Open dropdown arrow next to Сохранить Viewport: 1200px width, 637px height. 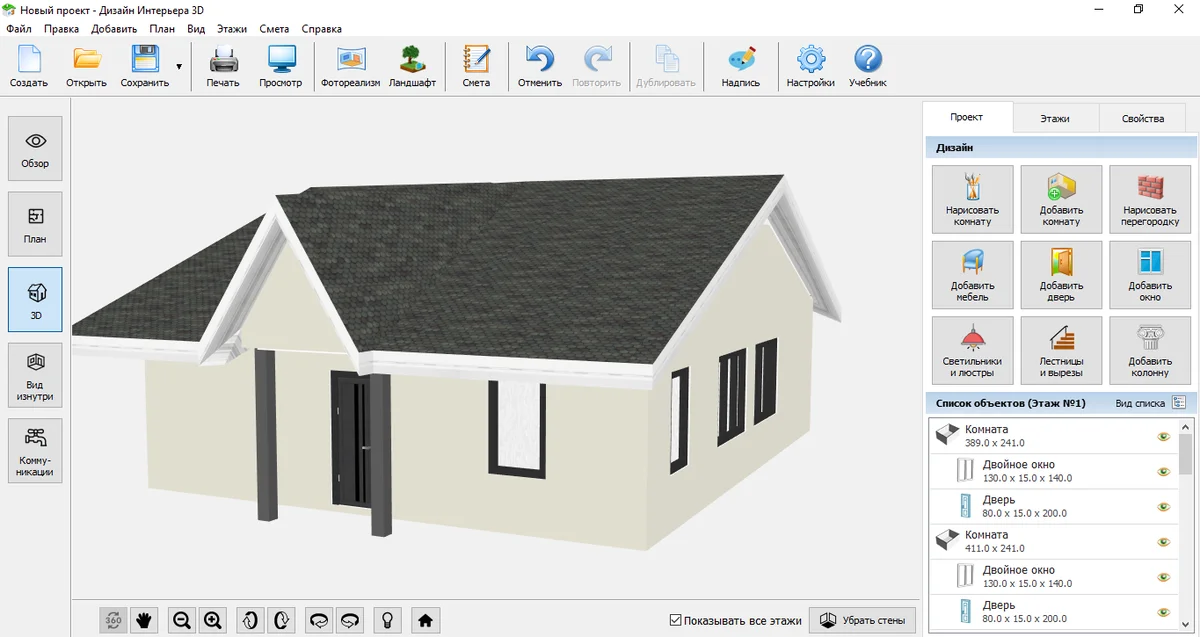click(179, 67)
